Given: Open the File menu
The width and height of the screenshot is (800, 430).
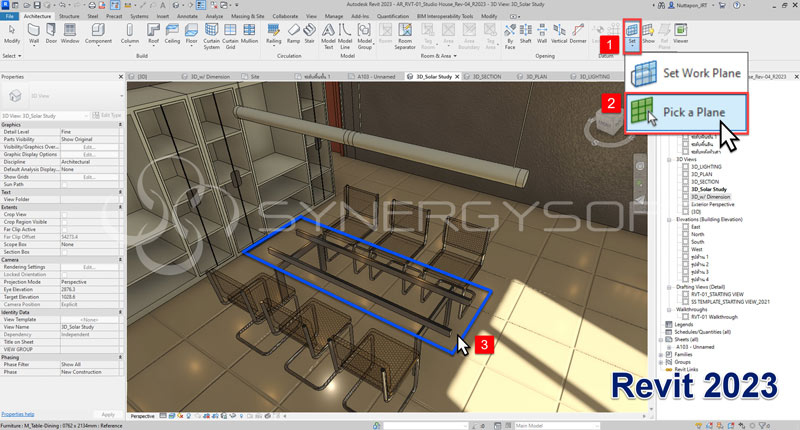Looking at the screenshot, I should click(10, 16).
